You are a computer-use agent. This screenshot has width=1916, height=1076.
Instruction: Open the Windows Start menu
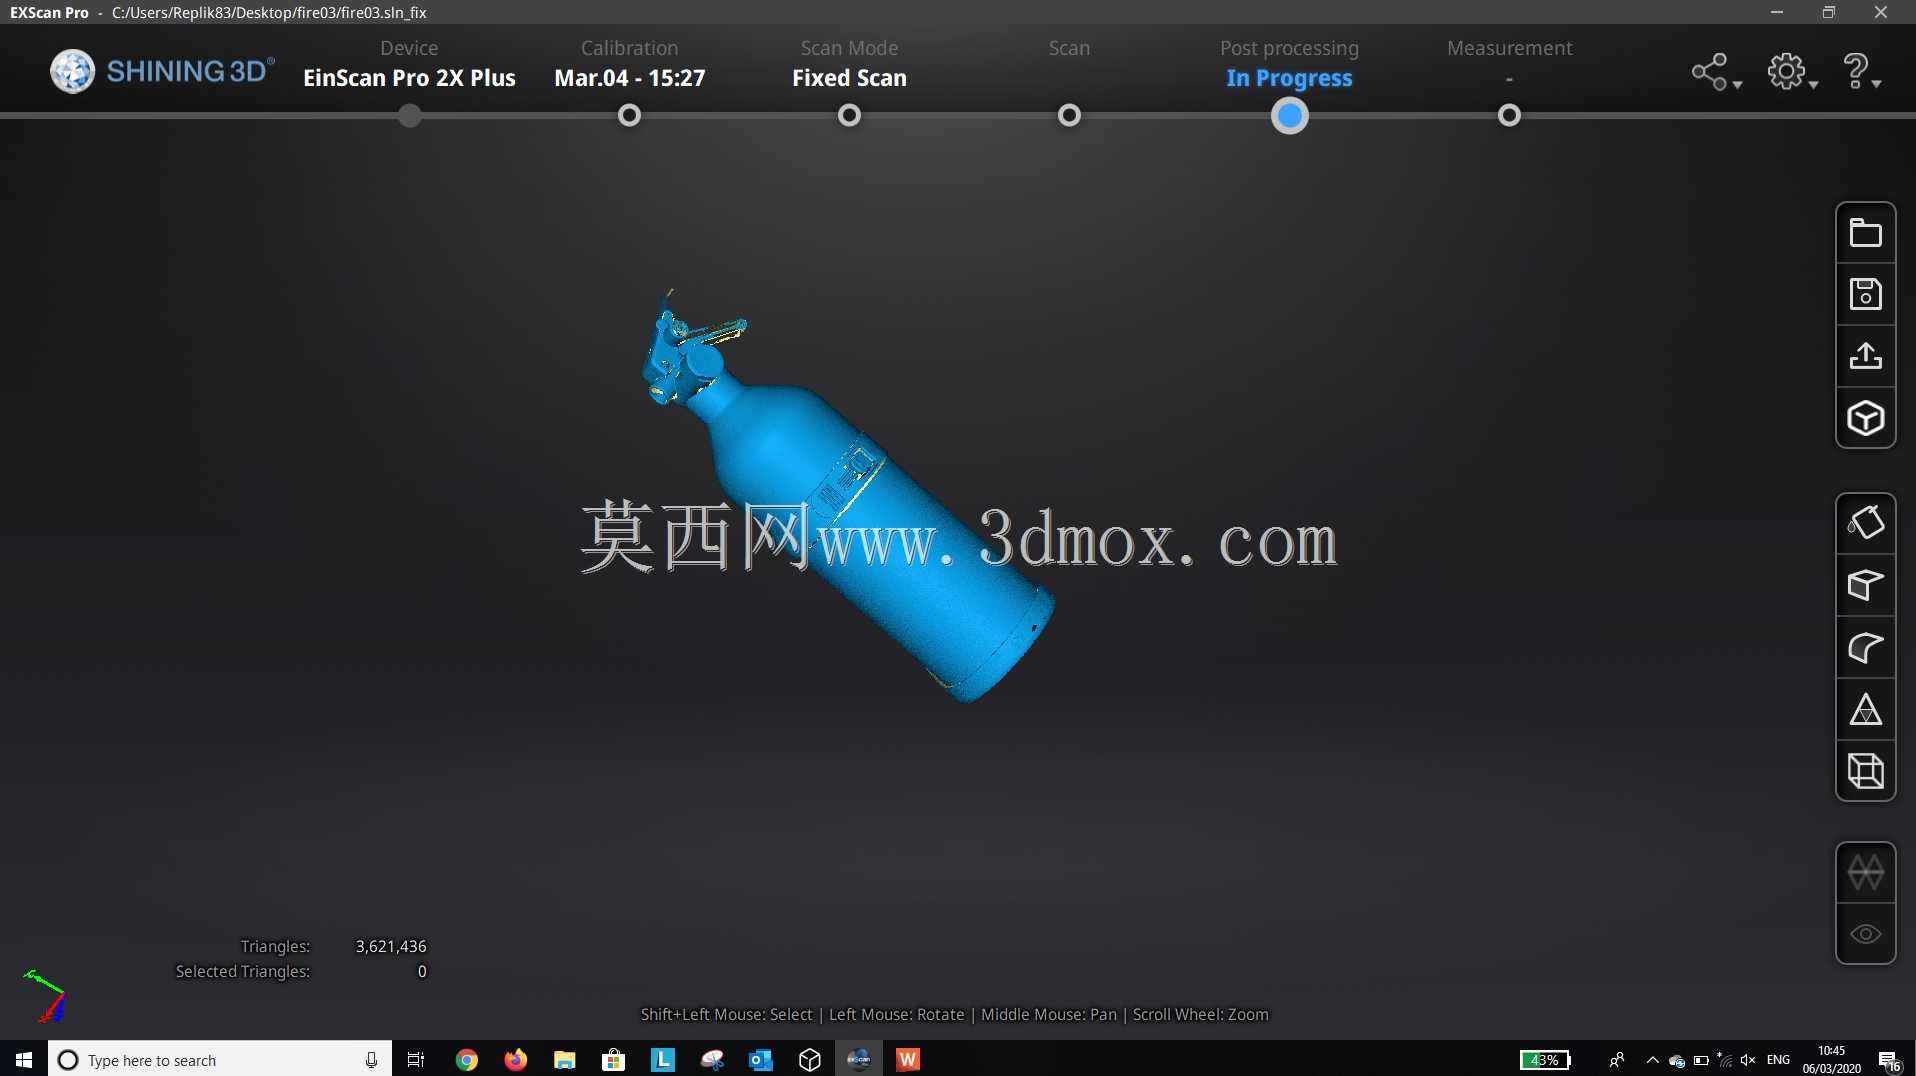click(x=24, y=1059)
